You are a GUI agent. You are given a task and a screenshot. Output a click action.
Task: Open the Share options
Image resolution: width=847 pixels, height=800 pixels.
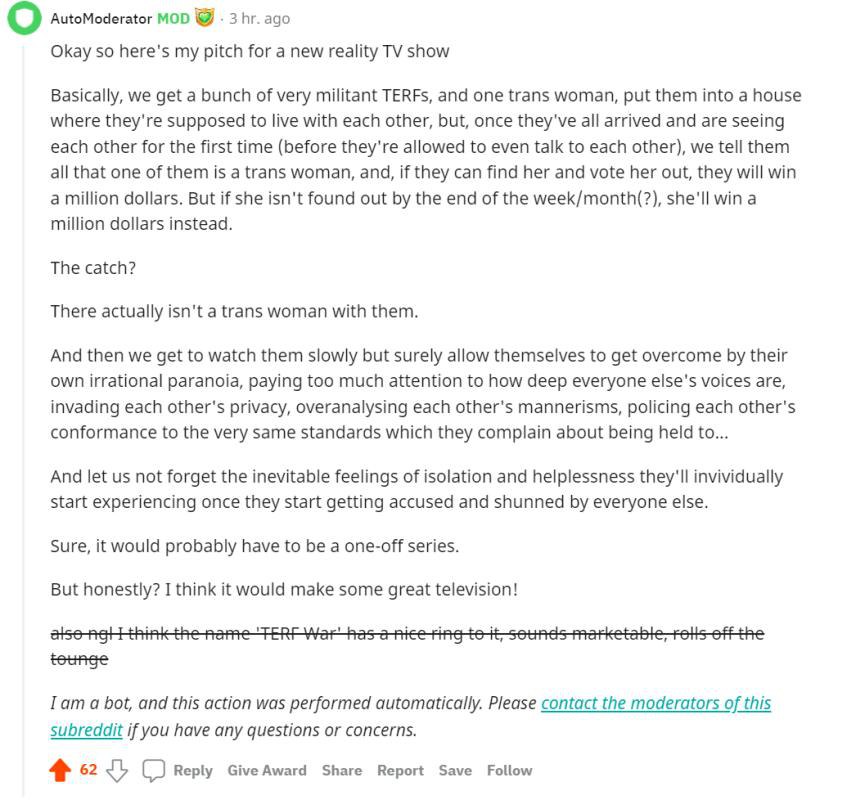click(x=341, y=770)
